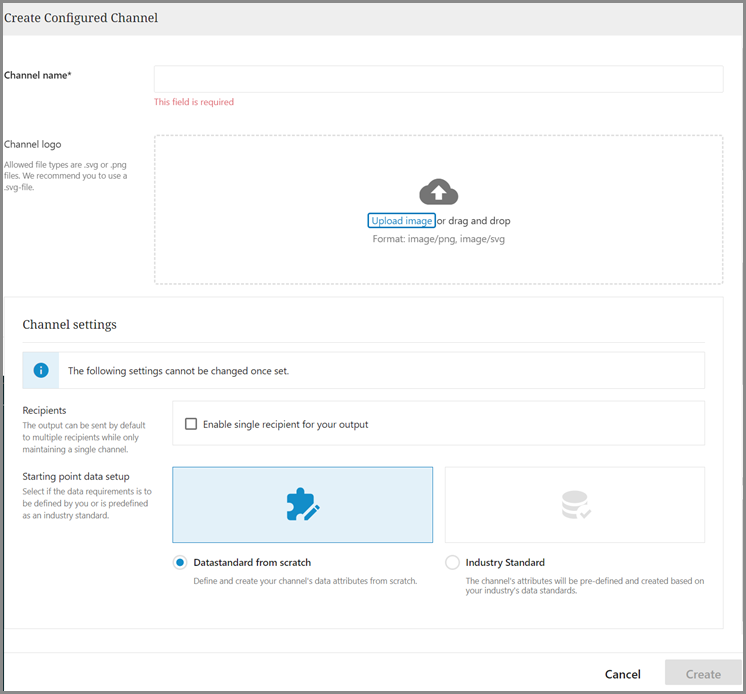The width and height of the screenshot is (746, 694).
Task: Select the Datastandard from scratch radio button
Action: (180, 563)
